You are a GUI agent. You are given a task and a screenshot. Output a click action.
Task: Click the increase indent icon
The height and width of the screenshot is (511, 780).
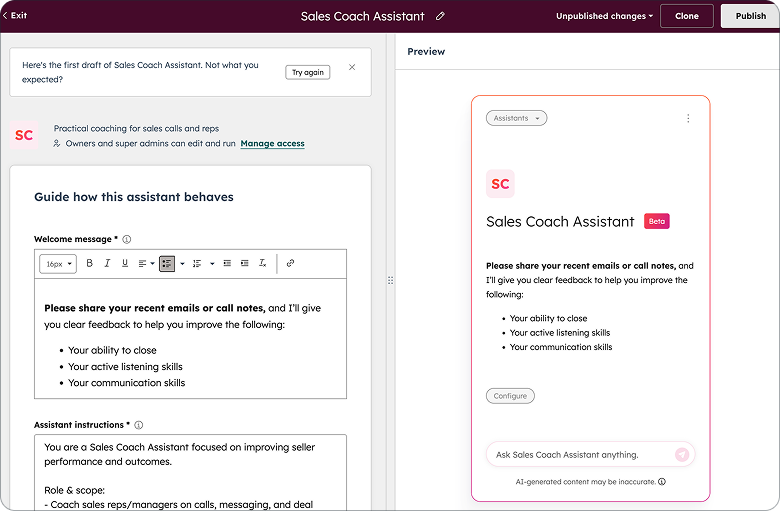245,263
